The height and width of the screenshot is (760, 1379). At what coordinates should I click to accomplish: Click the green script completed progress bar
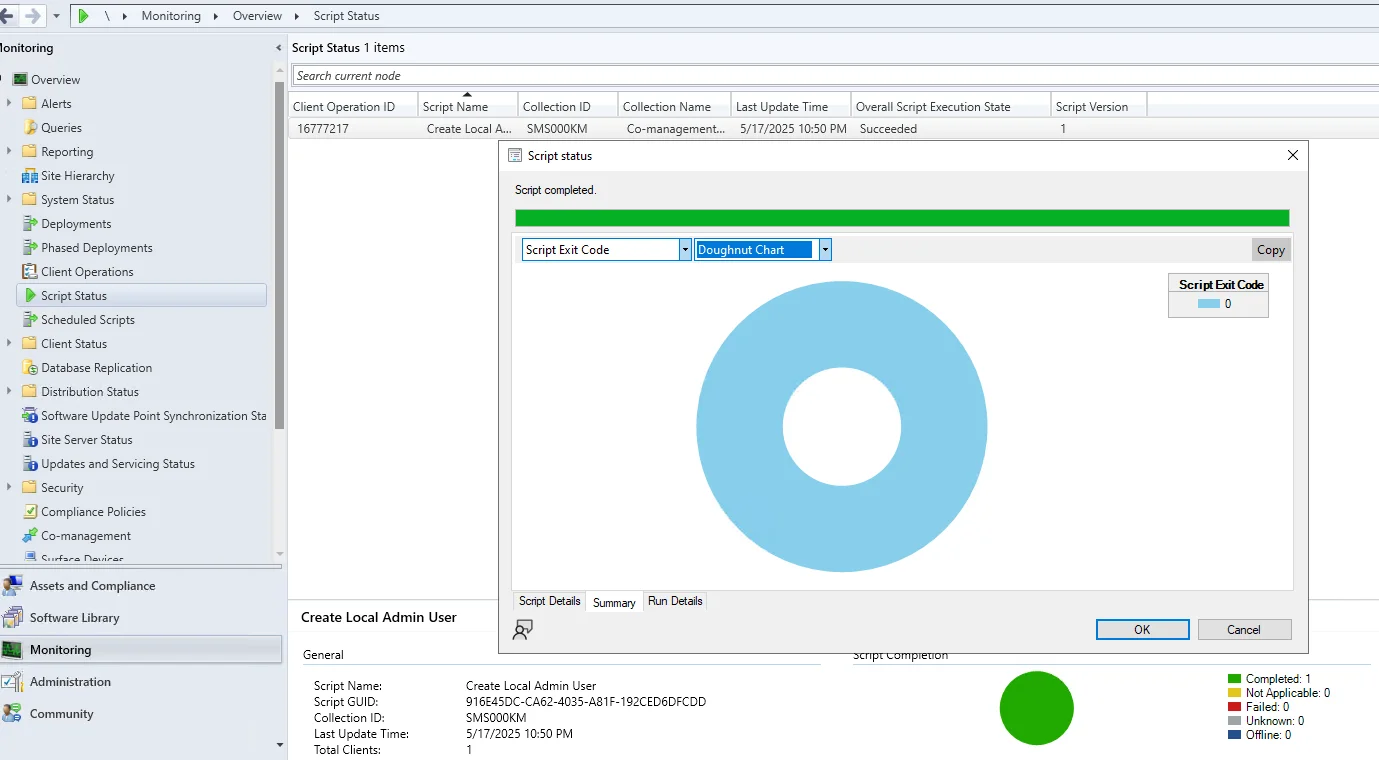pyautogui.click(x=902, y=218)
